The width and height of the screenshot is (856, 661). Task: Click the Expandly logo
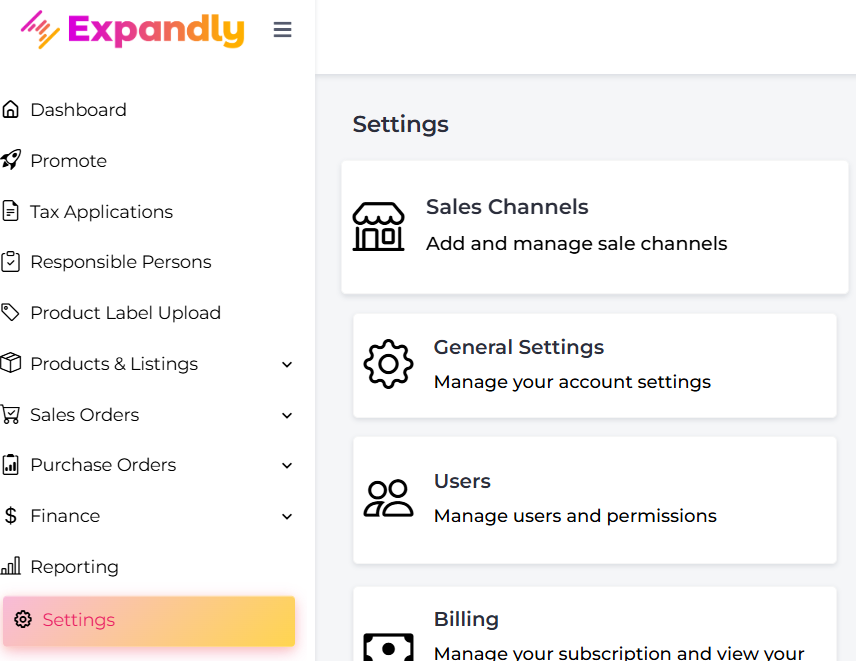point(132,29)
